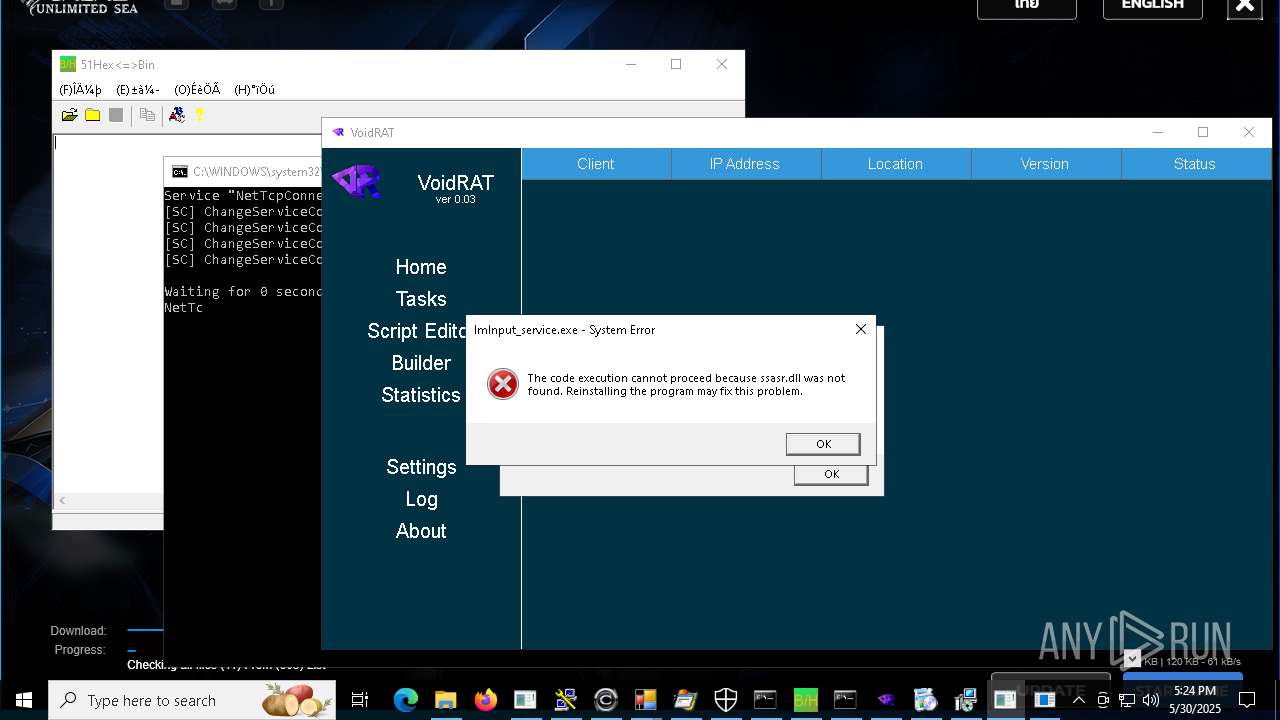
Task: Click OK in ImInput_service.exe System Error dialog
Action: coord(823,444)
